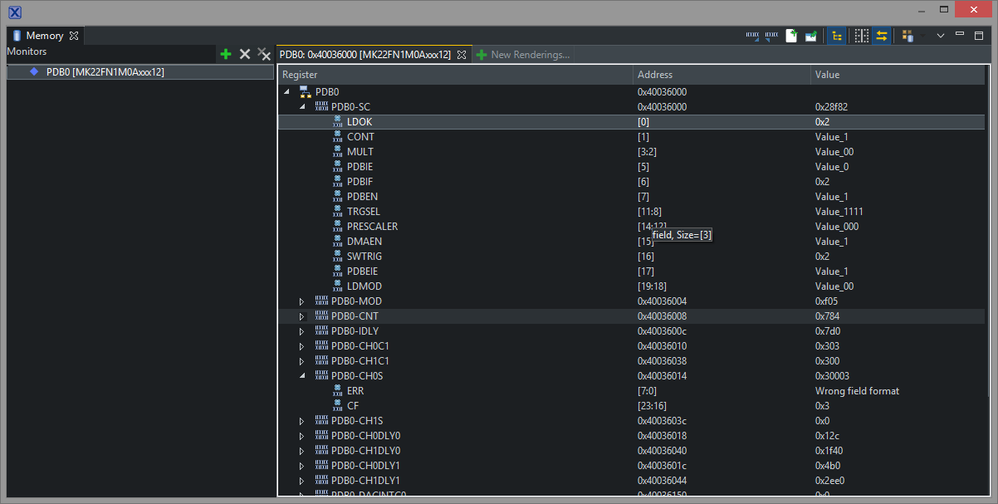Click the SWTRIG field icon

click(x=337, y=256)
